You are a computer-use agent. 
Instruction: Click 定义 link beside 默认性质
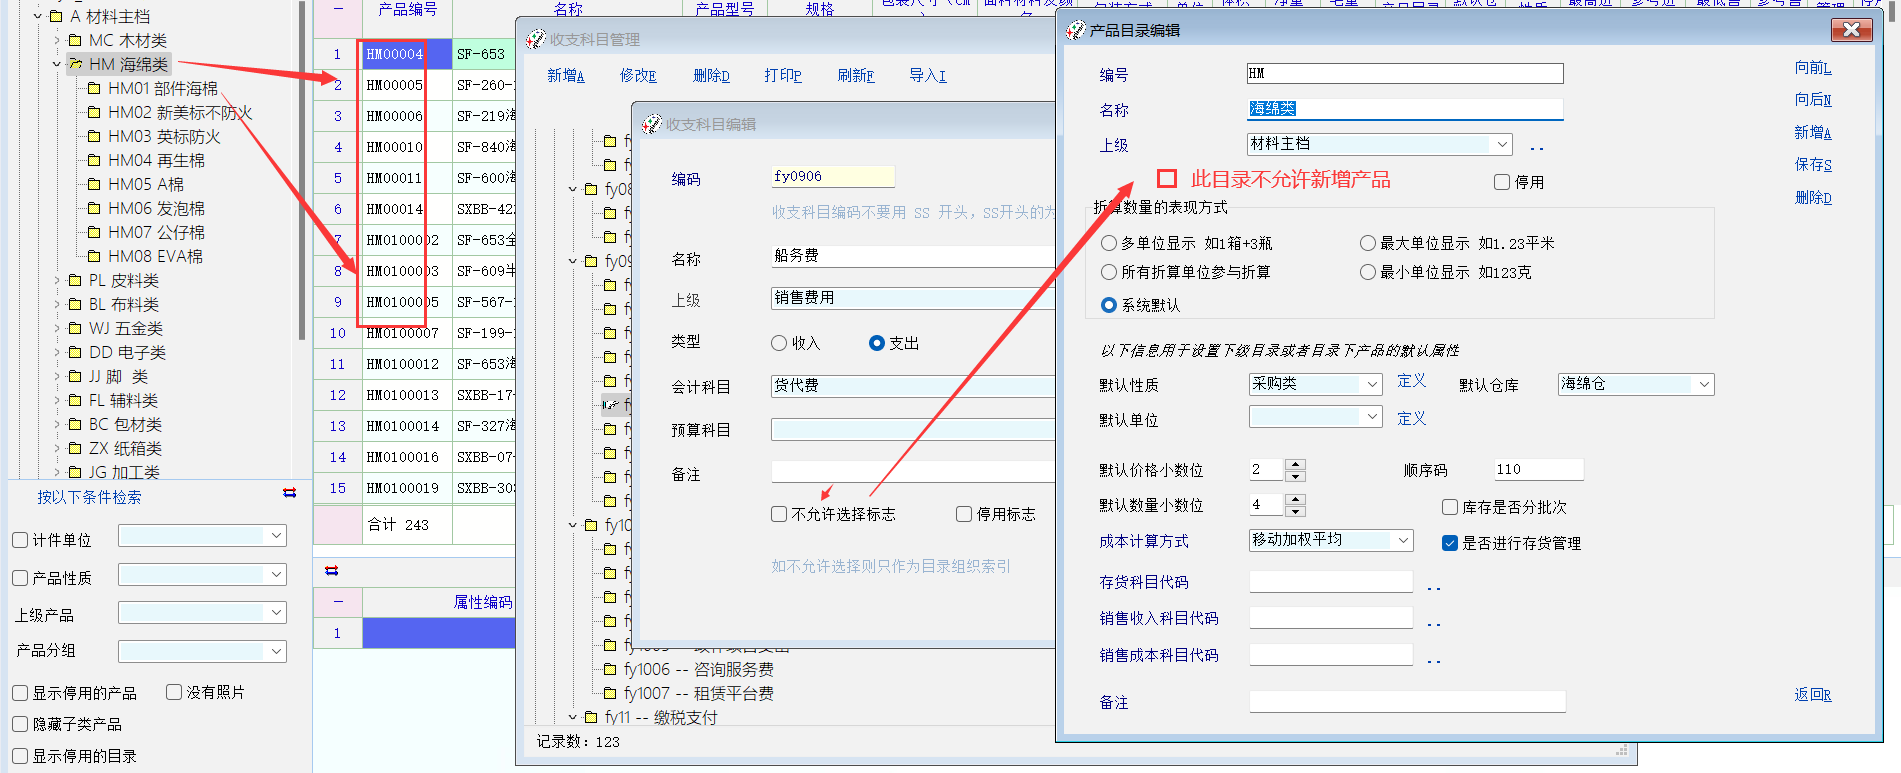pyautogui.click(x=1411, y=381)
